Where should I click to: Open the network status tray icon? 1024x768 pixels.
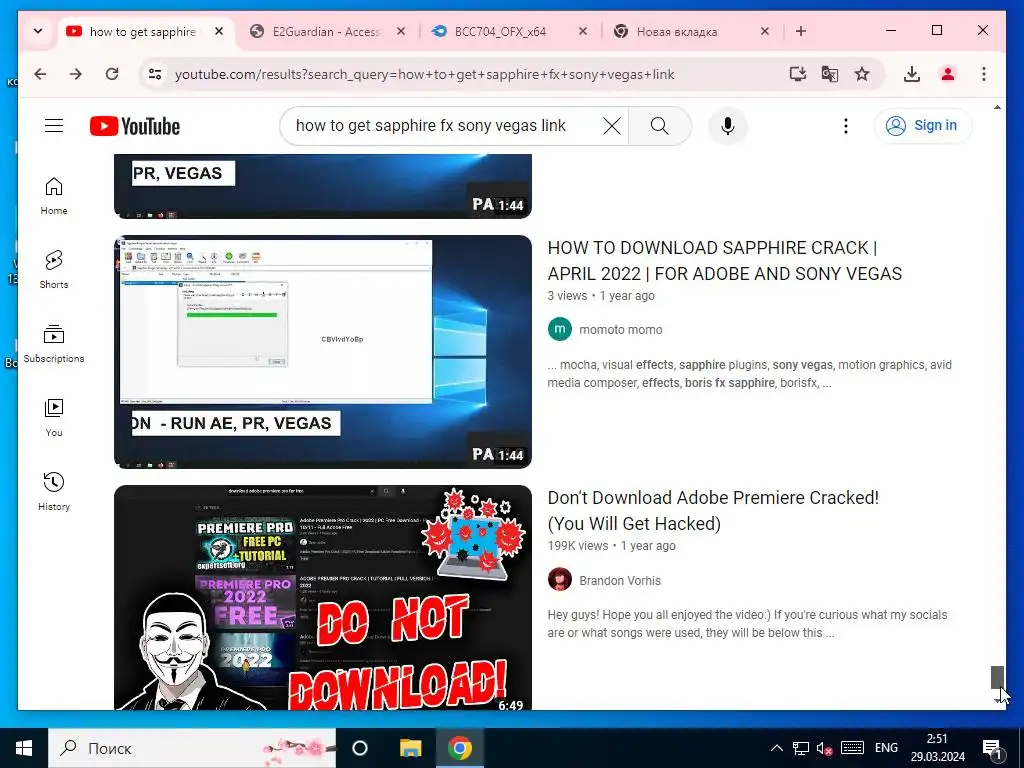click(801, 748)
